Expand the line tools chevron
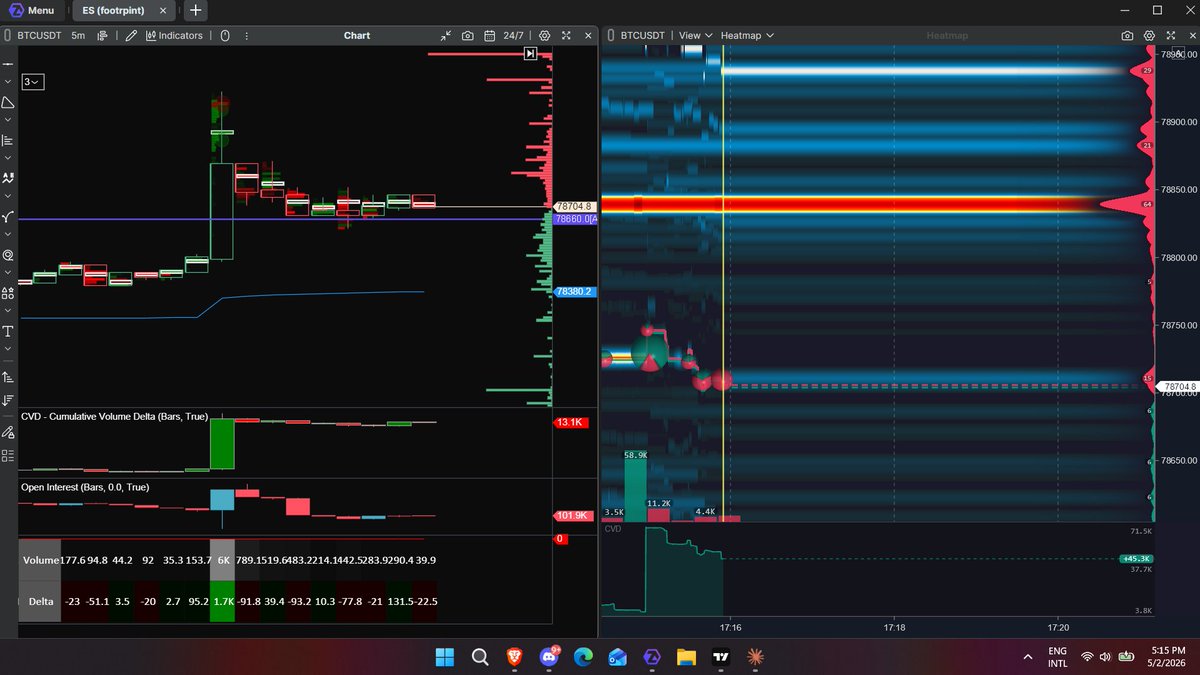Viewport: 1200px width, 675px height. [8, 82]
